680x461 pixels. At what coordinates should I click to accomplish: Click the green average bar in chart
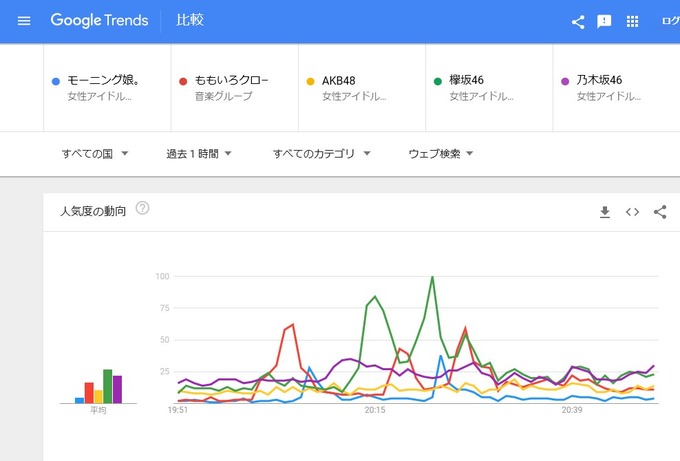click(x=107, y=386)
